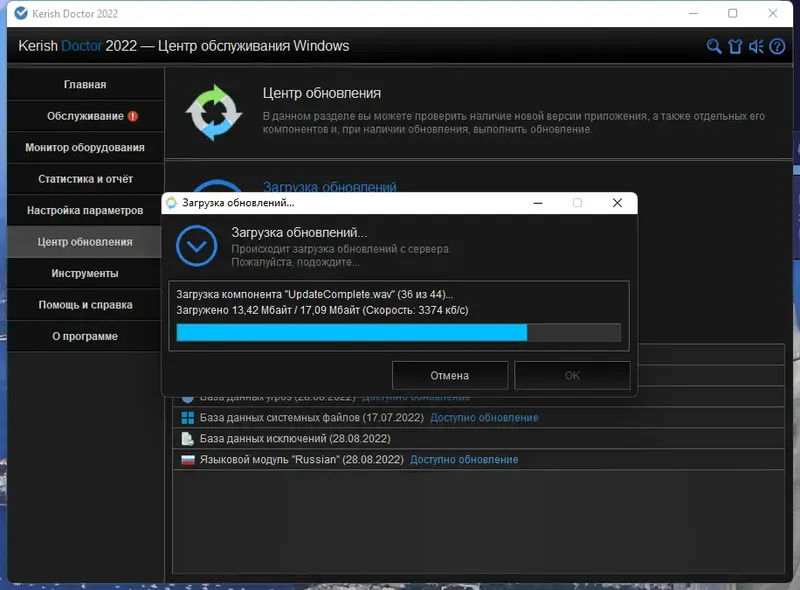800x590 pixels.
Task: Click the document icon of exclusions database
Action: 188,438
